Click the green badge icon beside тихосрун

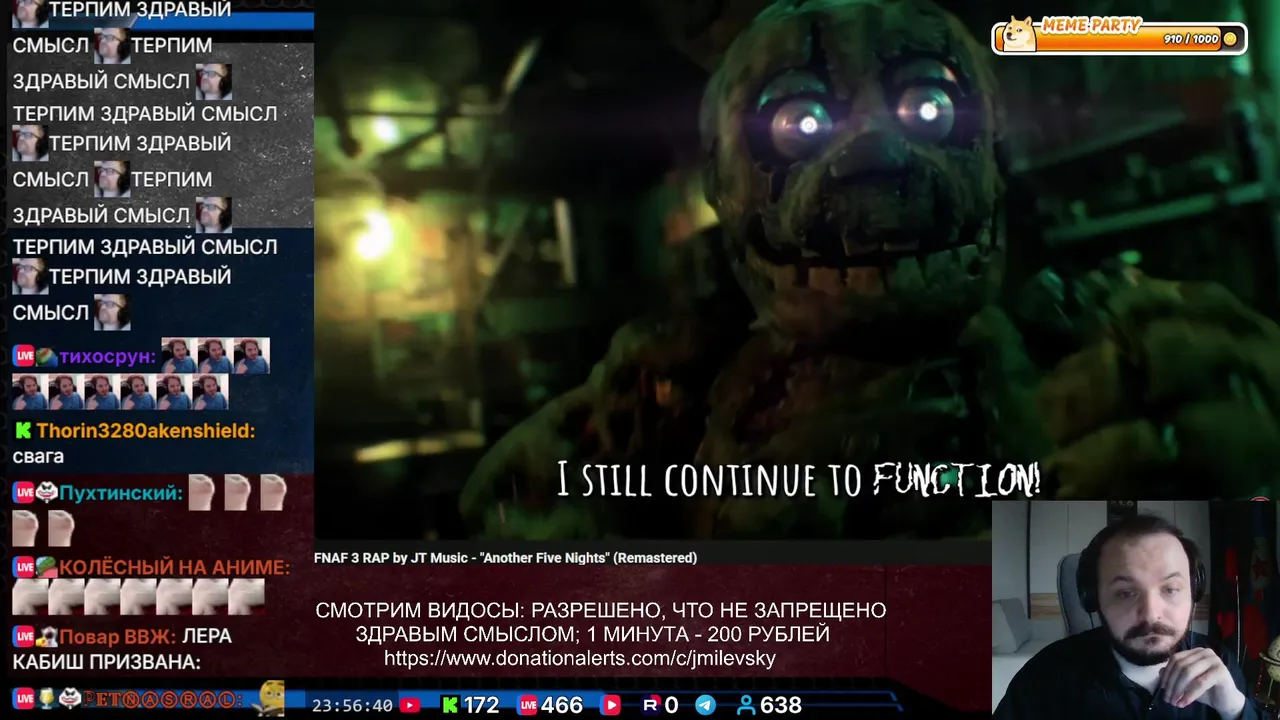(x=46, y=356)
